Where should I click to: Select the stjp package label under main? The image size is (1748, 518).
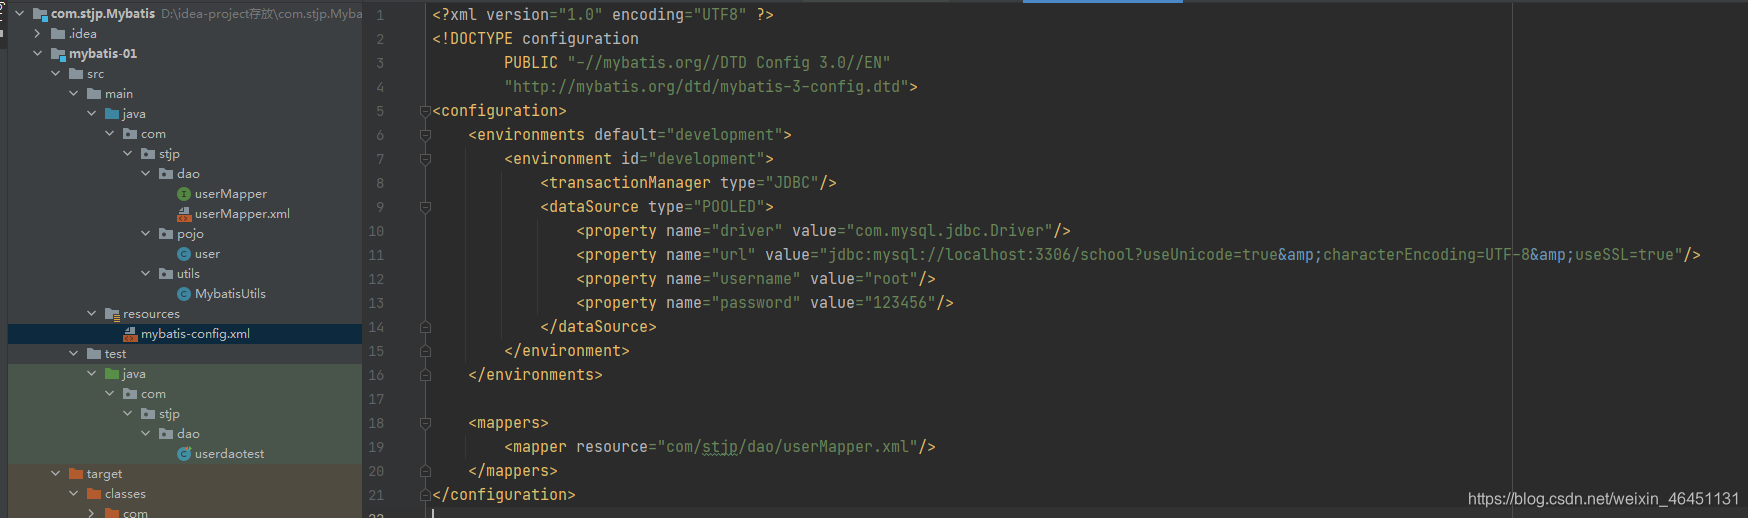169,154
